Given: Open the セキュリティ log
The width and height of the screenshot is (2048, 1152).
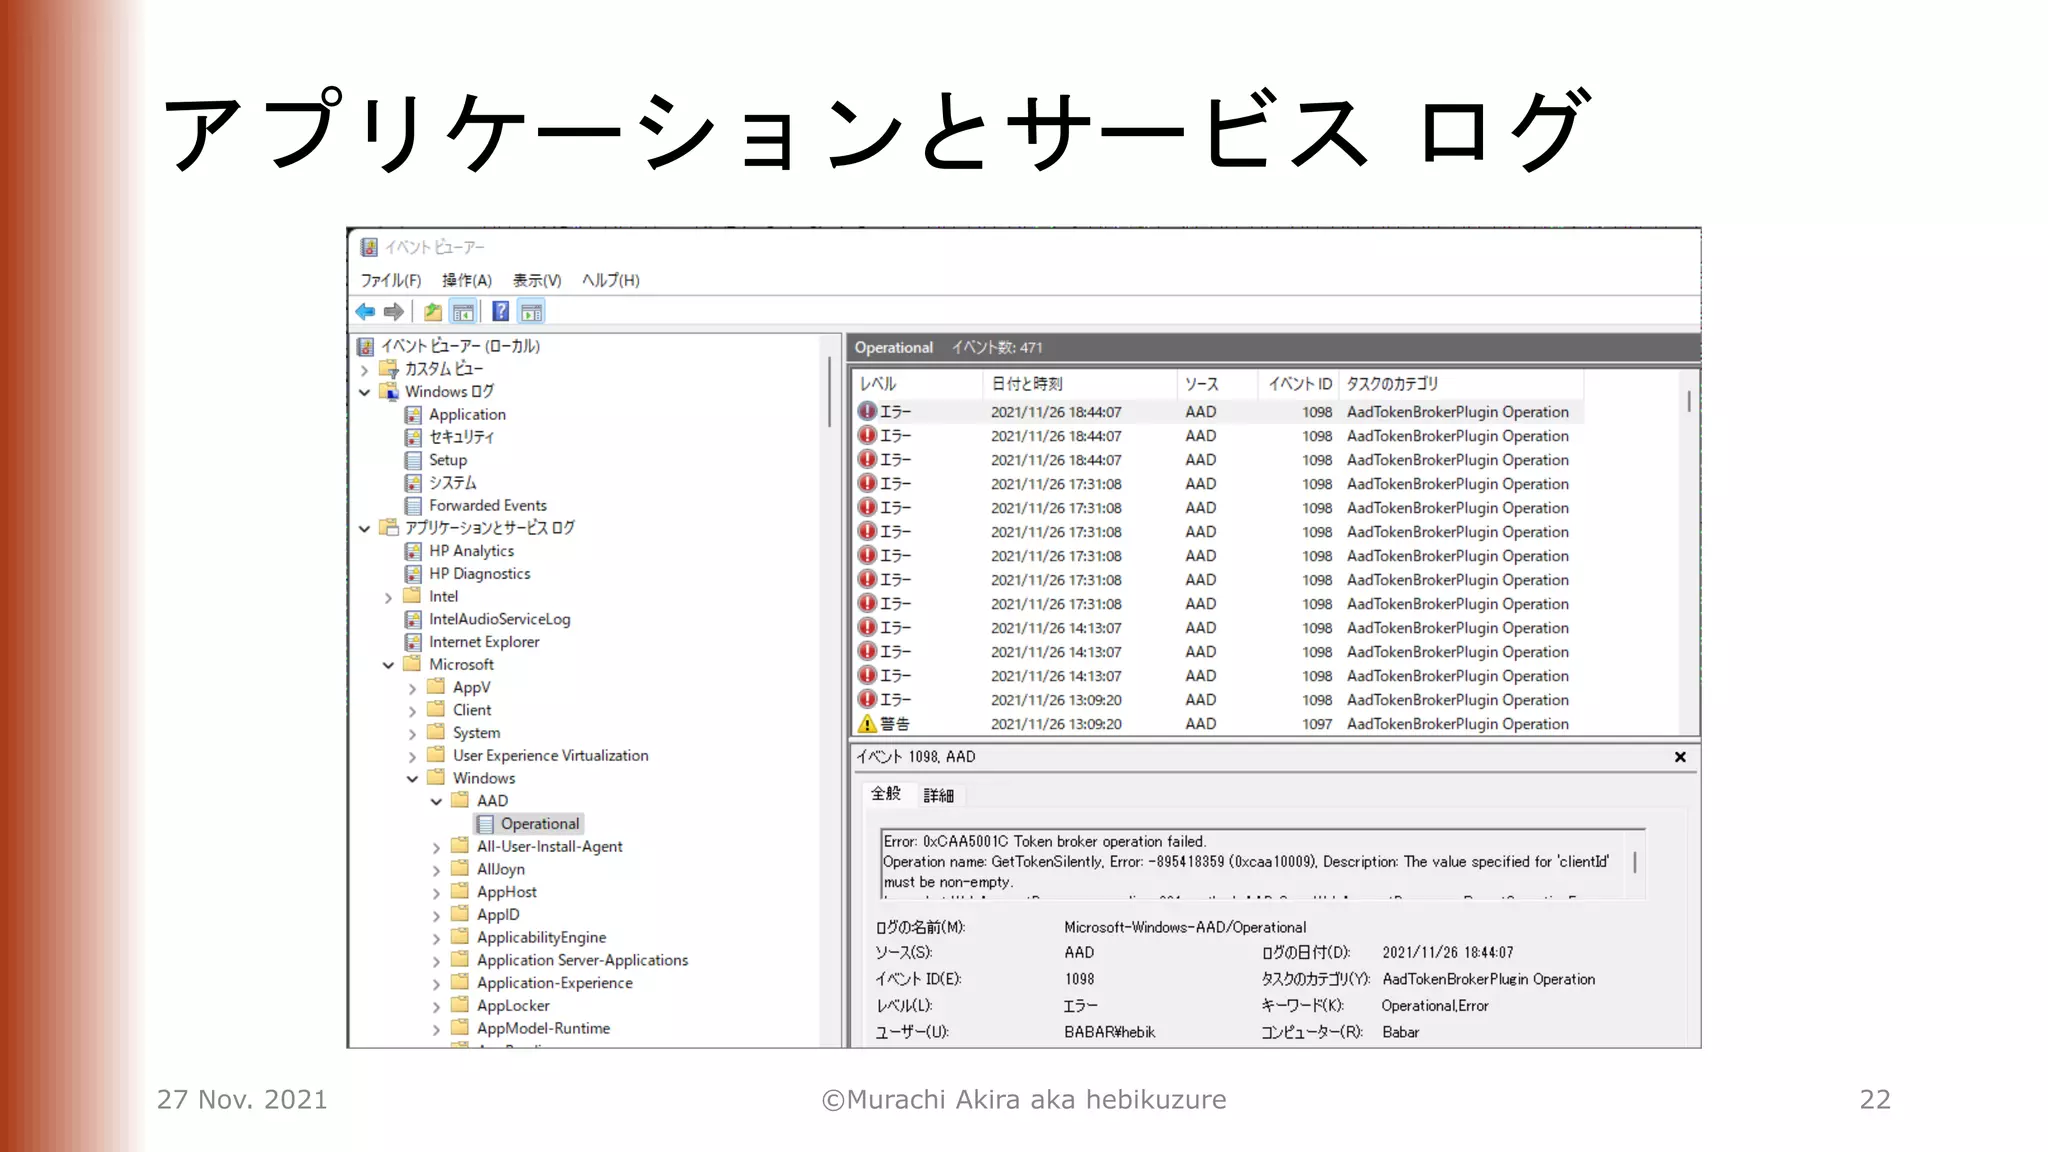Looking at the screenshot, I should coord(461,437).
